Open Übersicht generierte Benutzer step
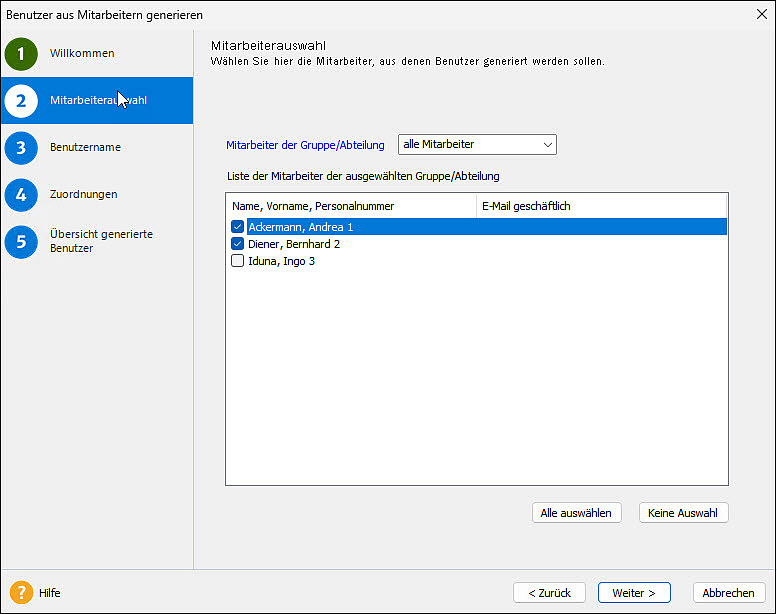 pos(101,241)
